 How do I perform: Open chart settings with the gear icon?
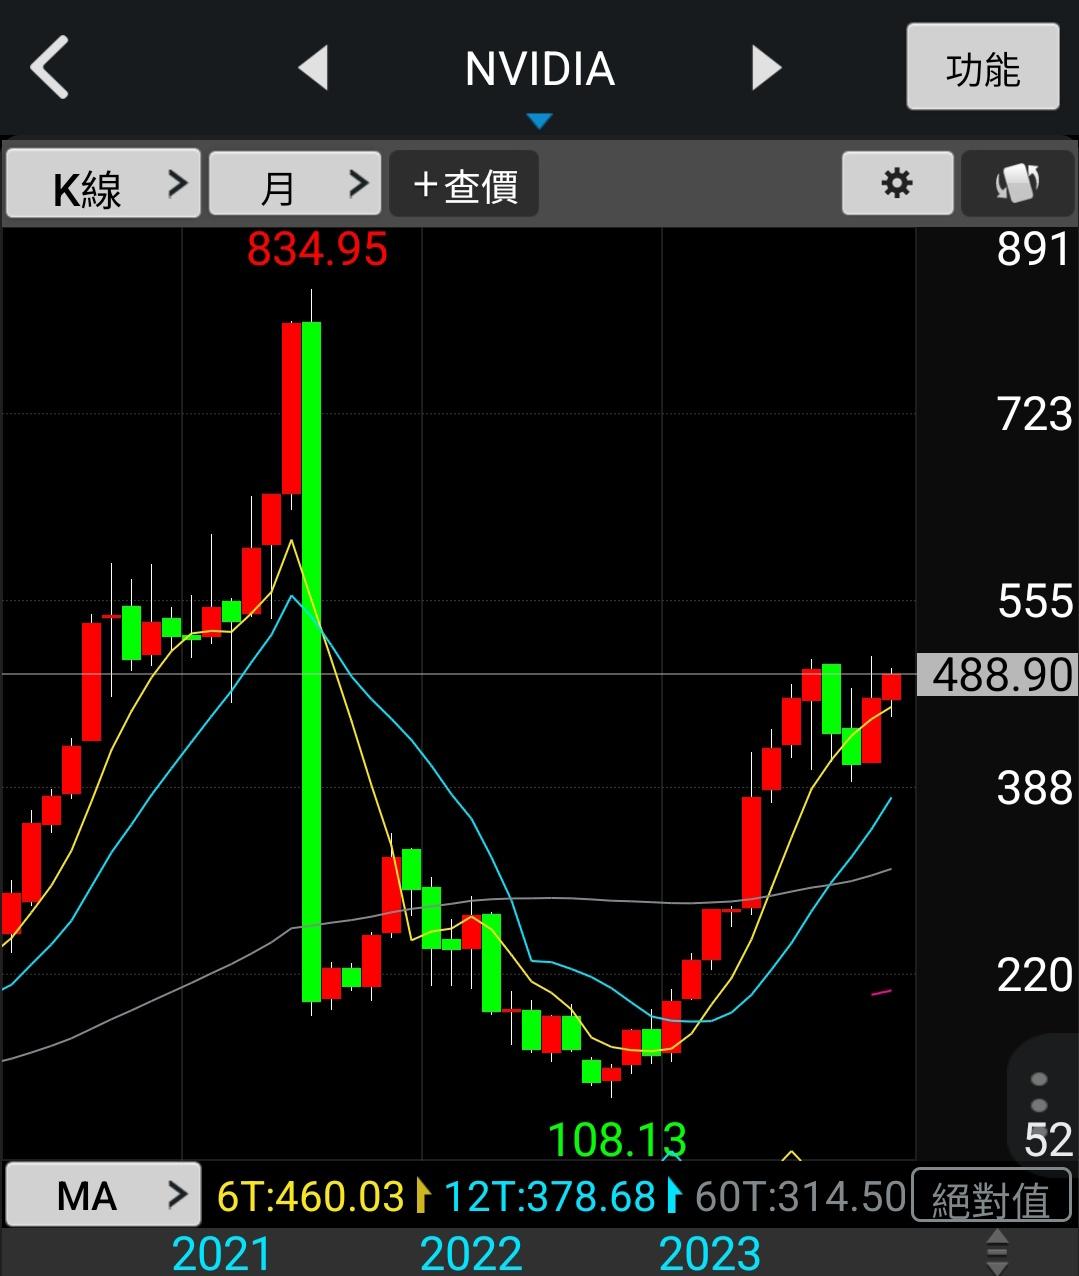[x=897, y=184]
